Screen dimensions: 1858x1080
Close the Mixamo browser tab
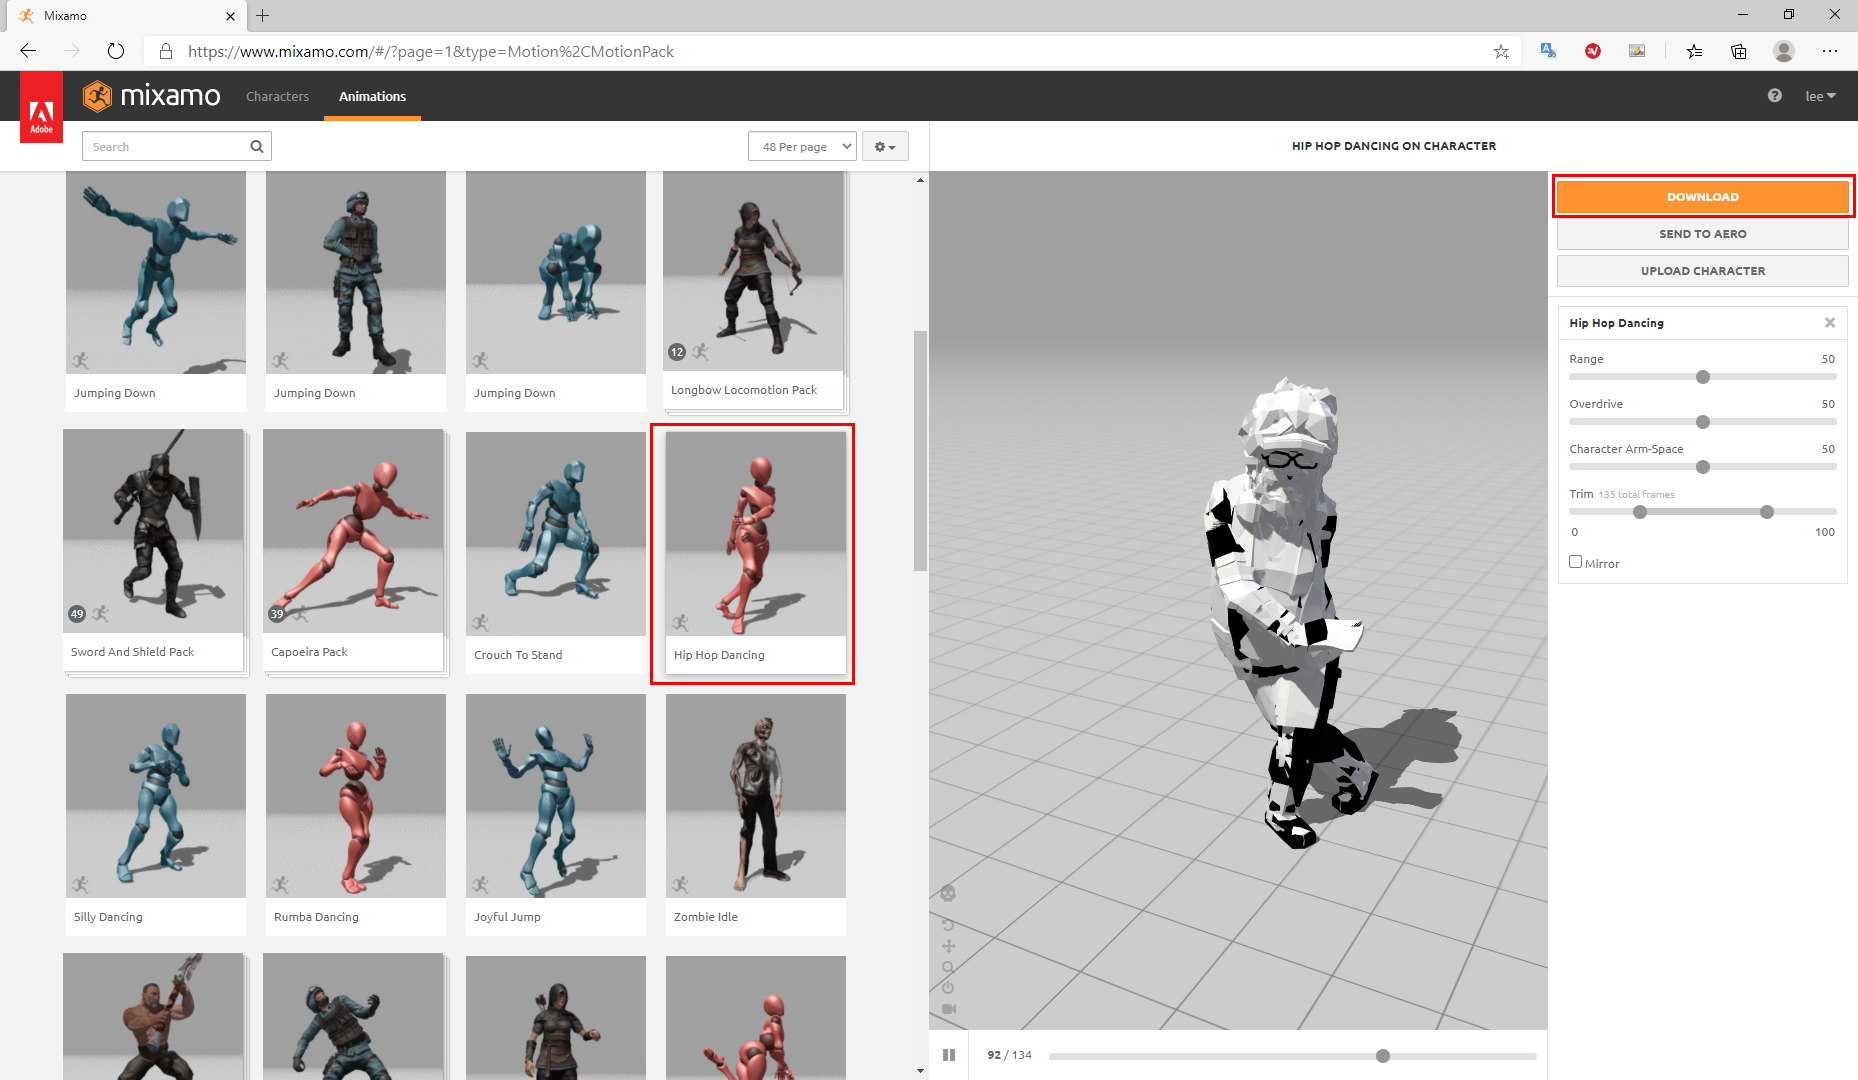(230, 16)
